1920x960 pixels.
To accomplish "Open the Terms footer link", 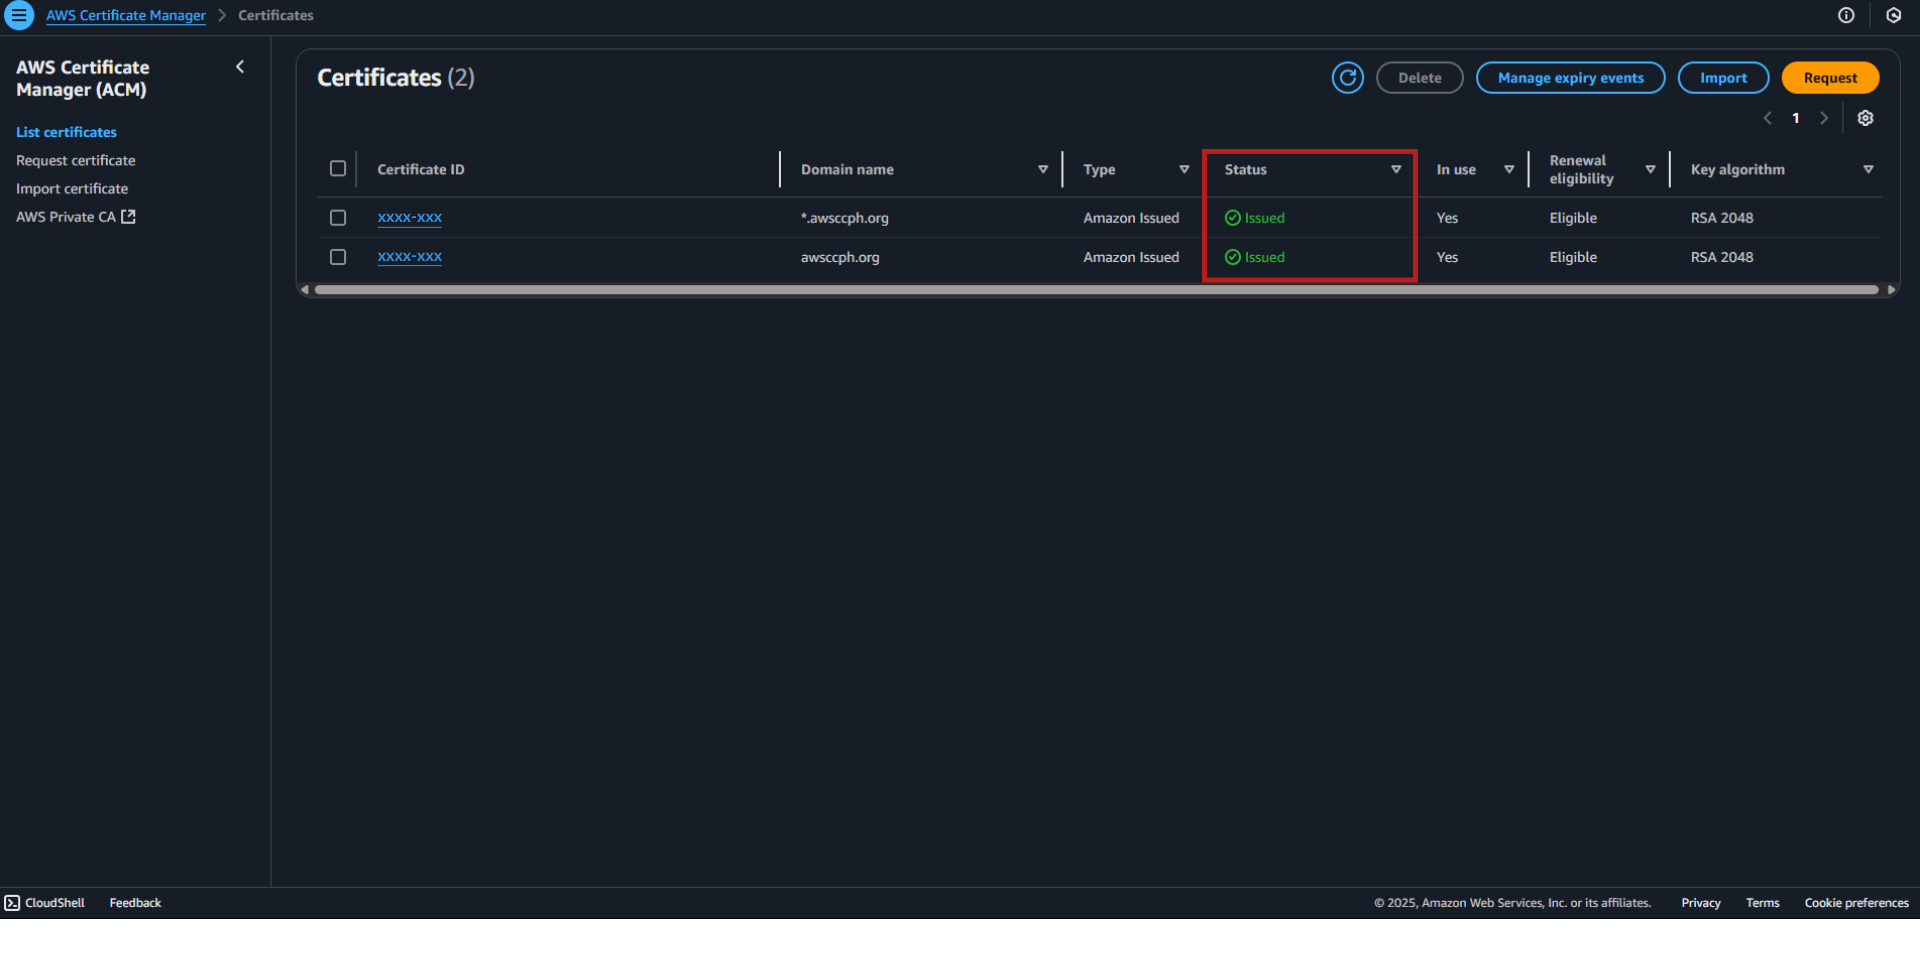I will point(1763,903).
